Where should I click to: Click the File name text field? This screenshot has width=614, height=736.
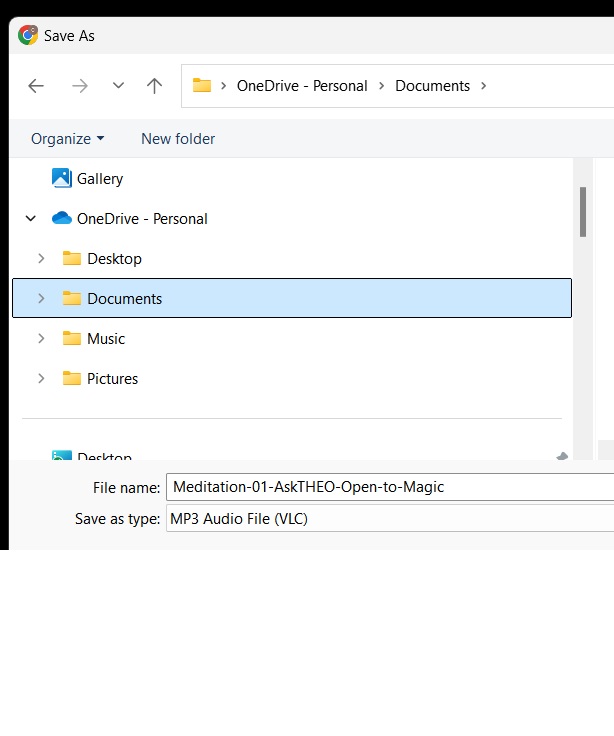390,487
